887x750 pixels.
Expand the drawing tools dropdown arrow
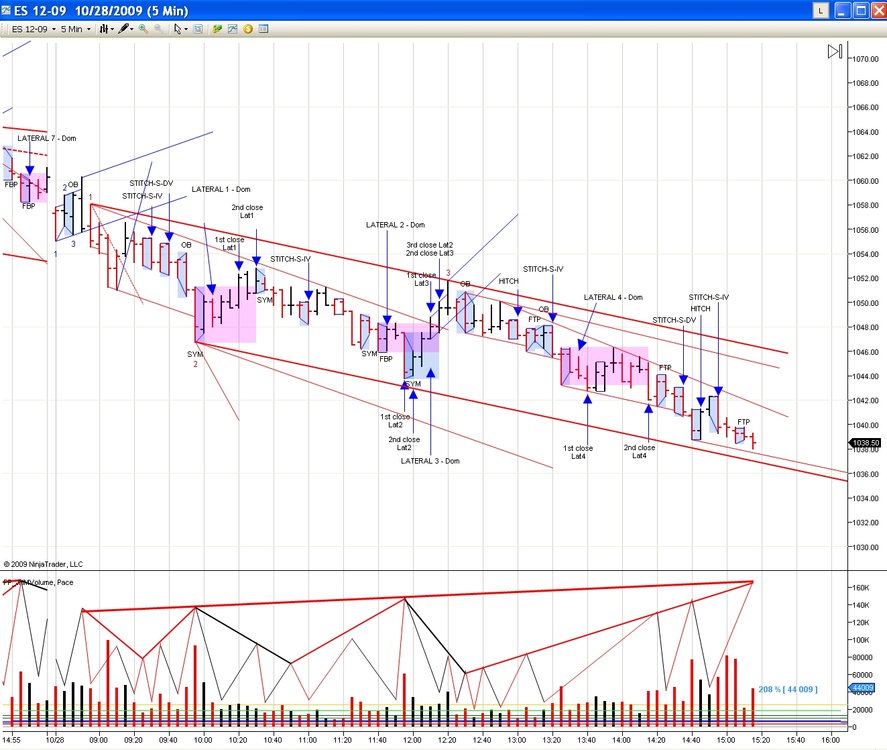point(132,29)
